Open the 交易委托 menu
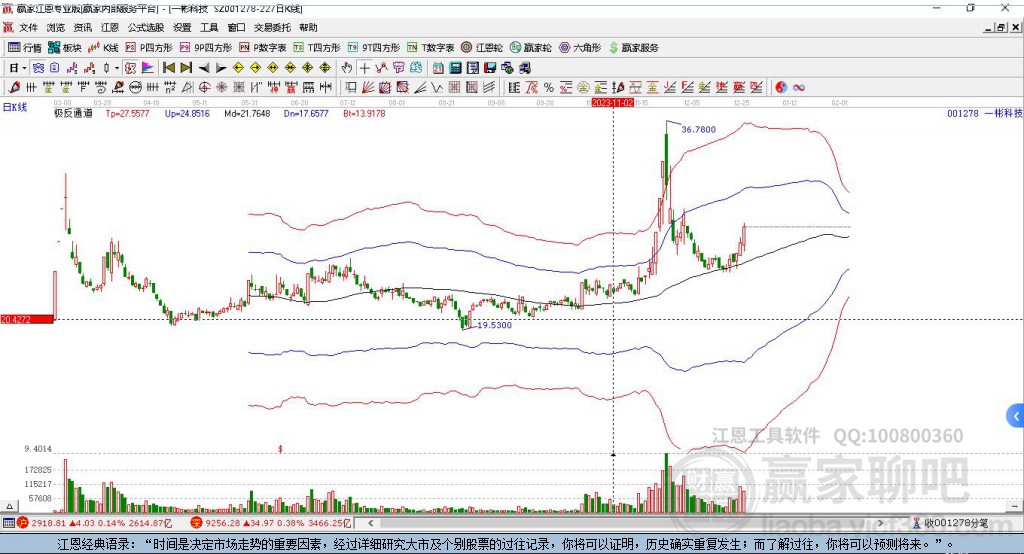 tap(272, 27)
